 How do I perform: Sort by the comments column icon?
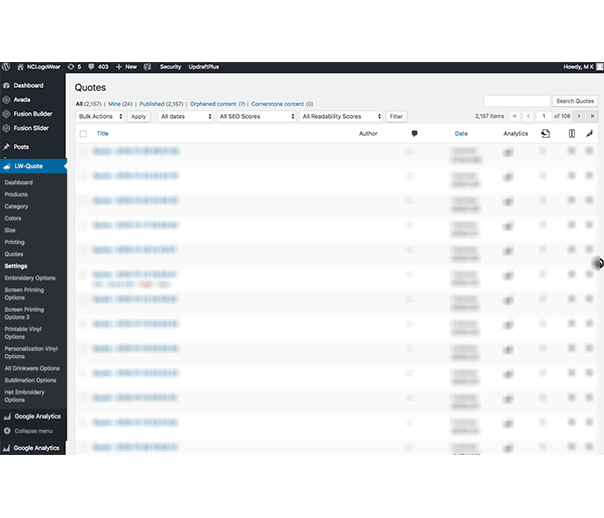point(414,133)
